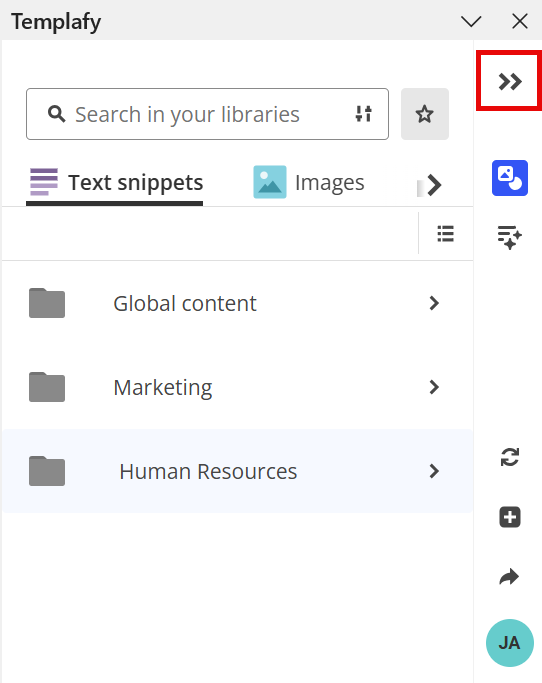
Task: Focus the Search in your libraries field
Action: tap(207, 114)
